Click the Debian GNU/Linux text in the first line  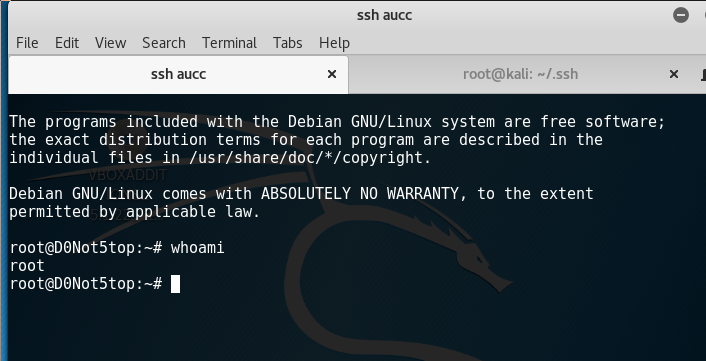pos(360,122)
